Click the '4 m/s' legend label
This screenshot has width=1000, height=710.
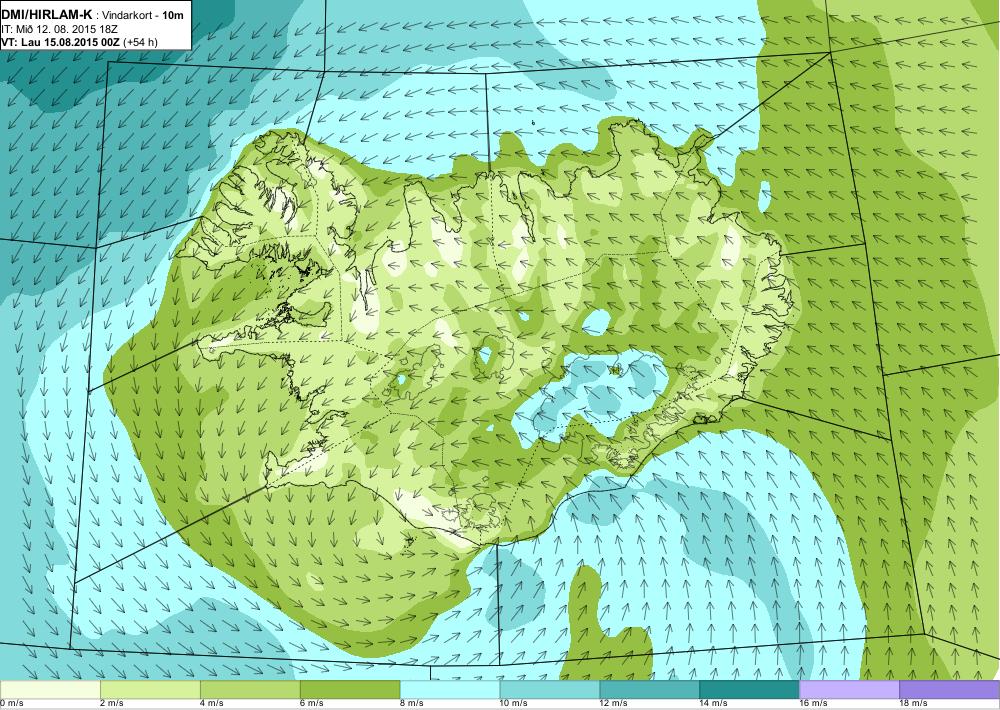pyautogui.click(x=212, y=704)
